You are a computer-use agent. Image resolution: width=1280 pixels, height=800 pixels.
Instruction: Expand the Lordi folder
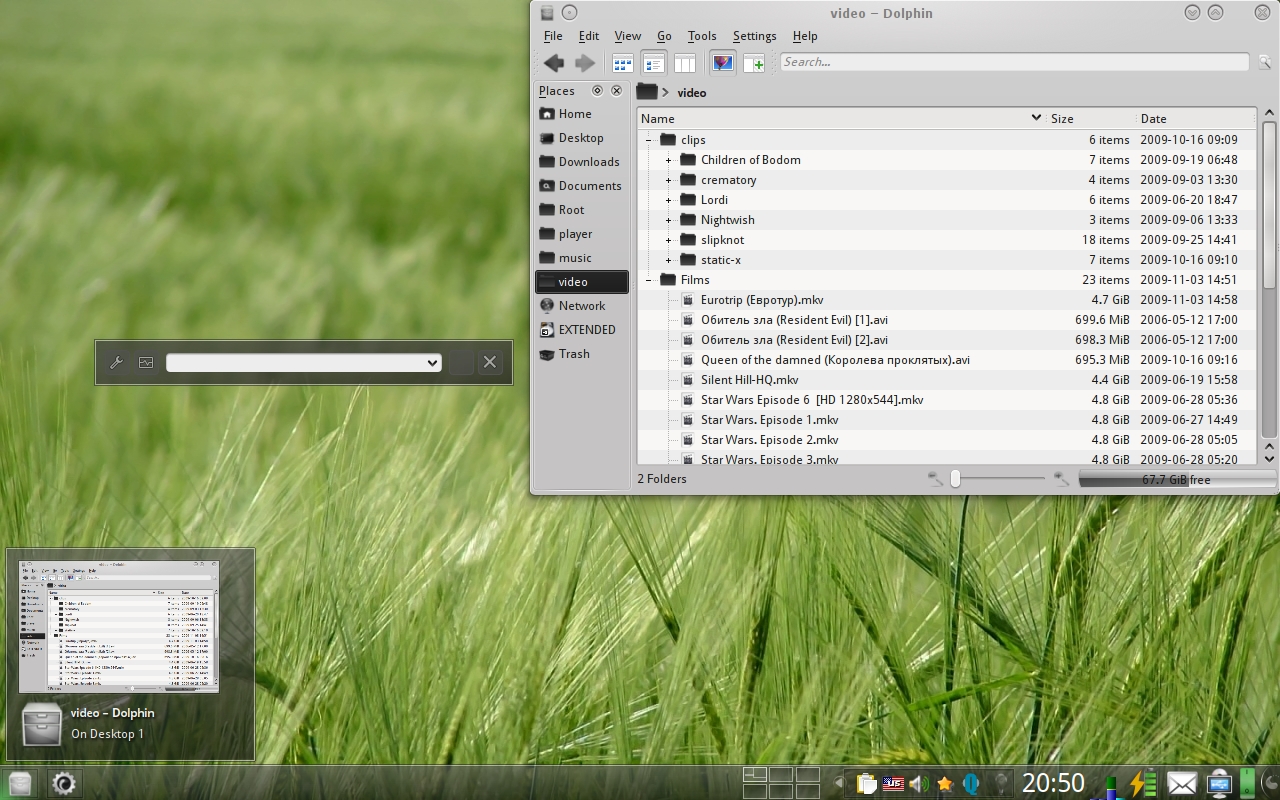[669, 200]
